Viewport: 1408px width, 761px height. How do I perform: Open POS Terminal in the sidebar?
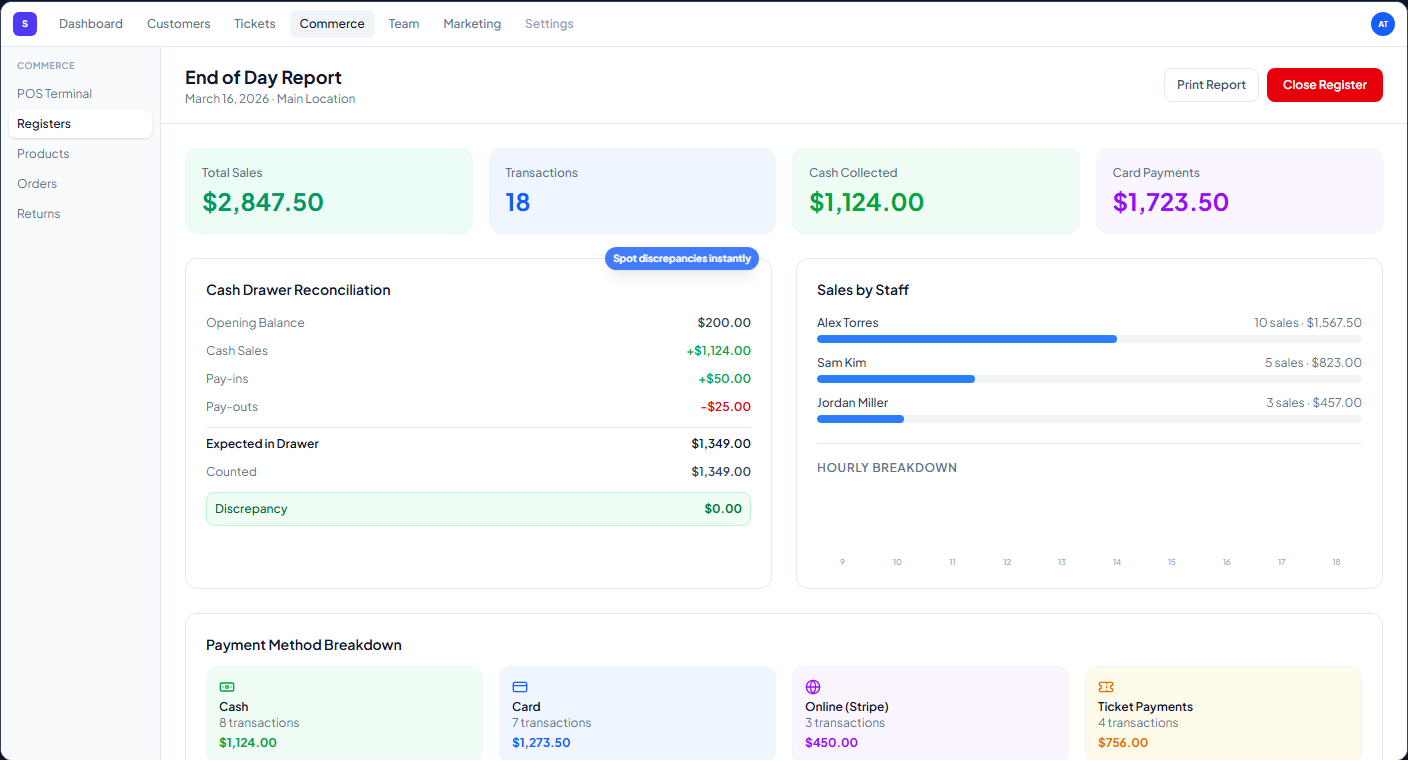80,94
